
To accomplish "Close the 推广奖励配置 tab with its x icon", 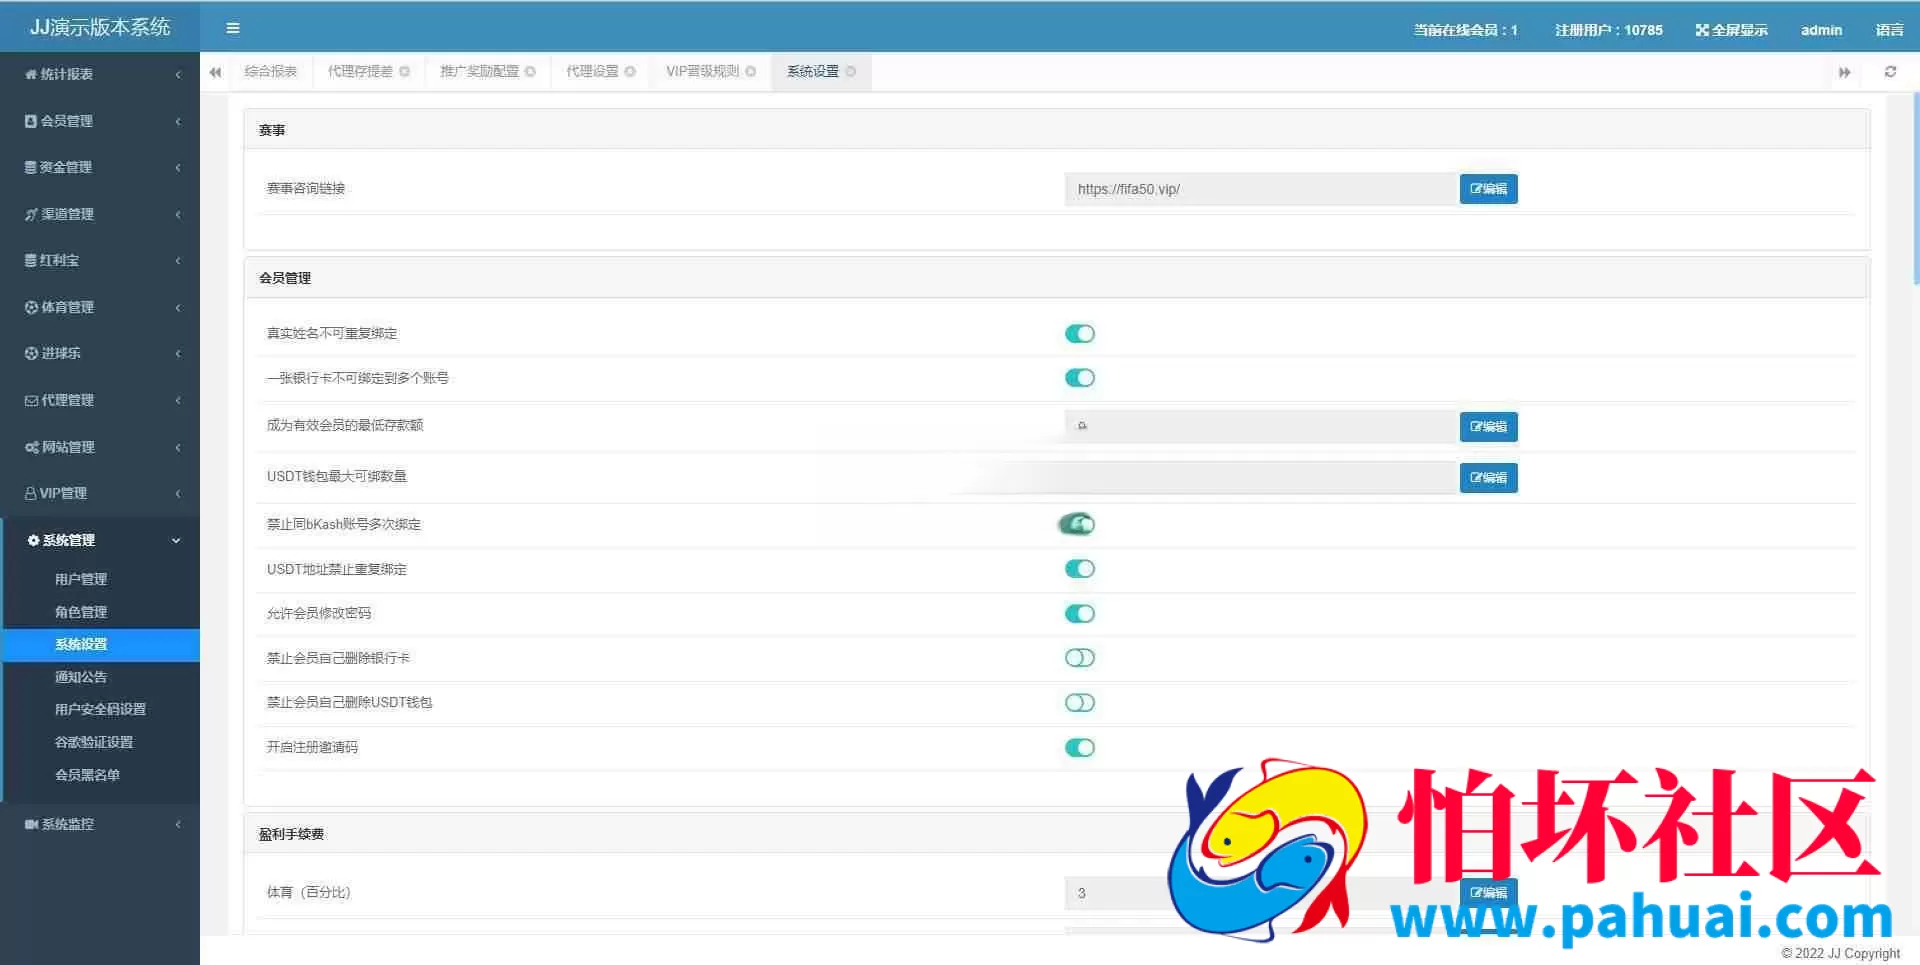I will tap(531, 72).
